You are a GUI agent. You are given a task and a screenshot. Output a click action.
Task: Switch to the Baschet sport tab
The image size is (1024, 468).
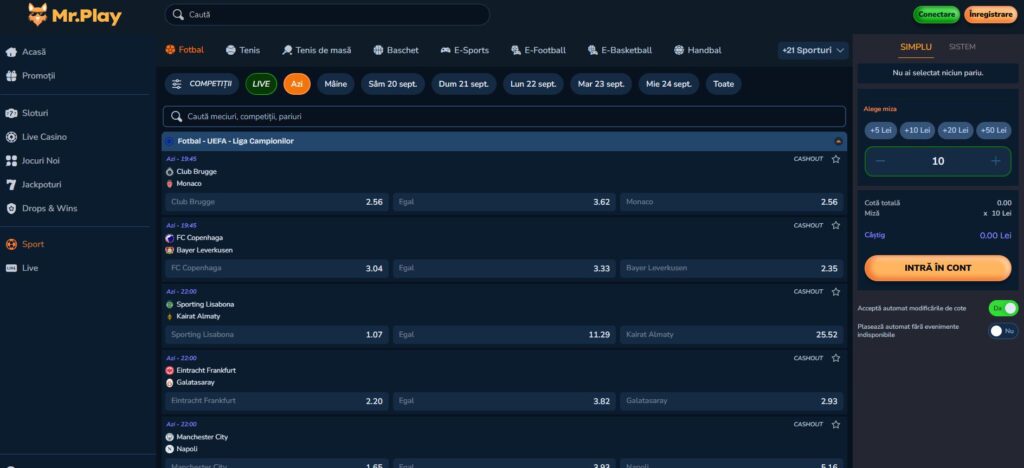click(396, 50)
